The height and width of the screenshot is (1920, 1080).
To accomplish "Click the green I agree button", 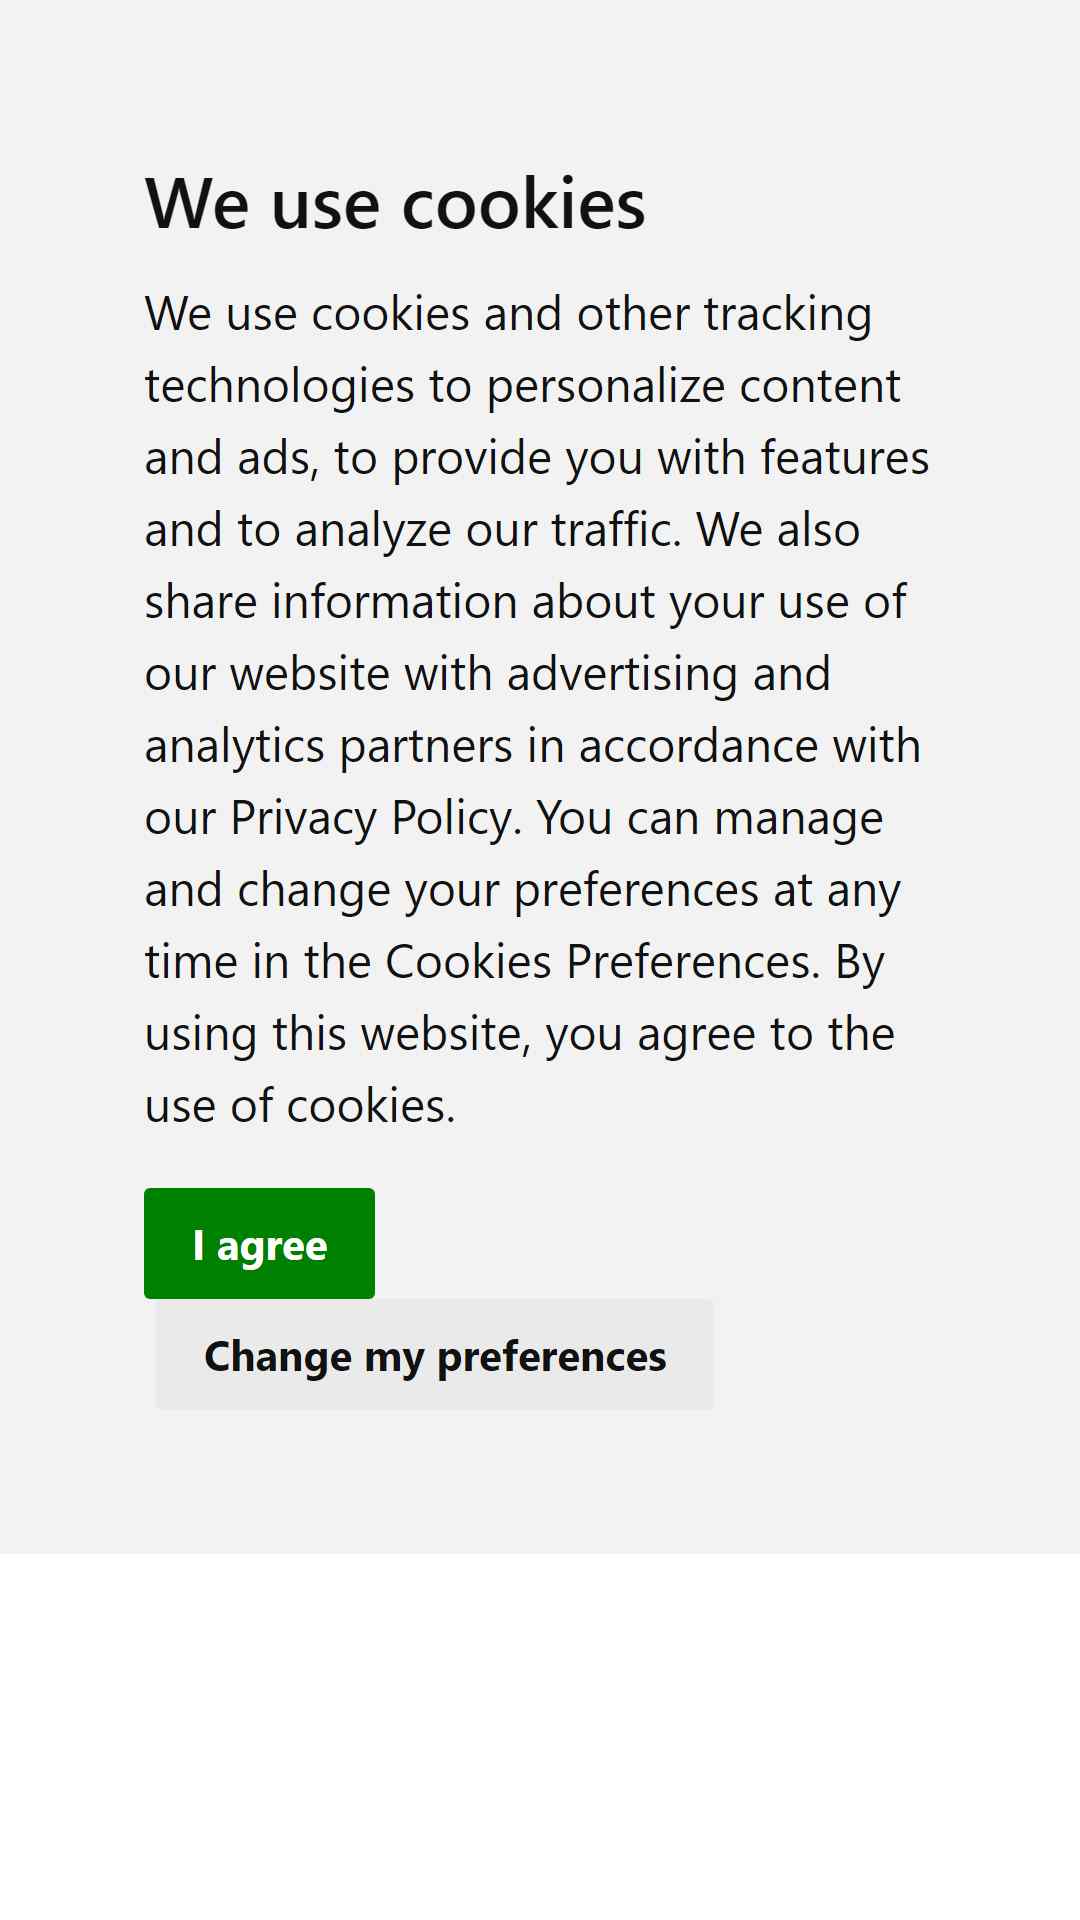I will 259,1243.
